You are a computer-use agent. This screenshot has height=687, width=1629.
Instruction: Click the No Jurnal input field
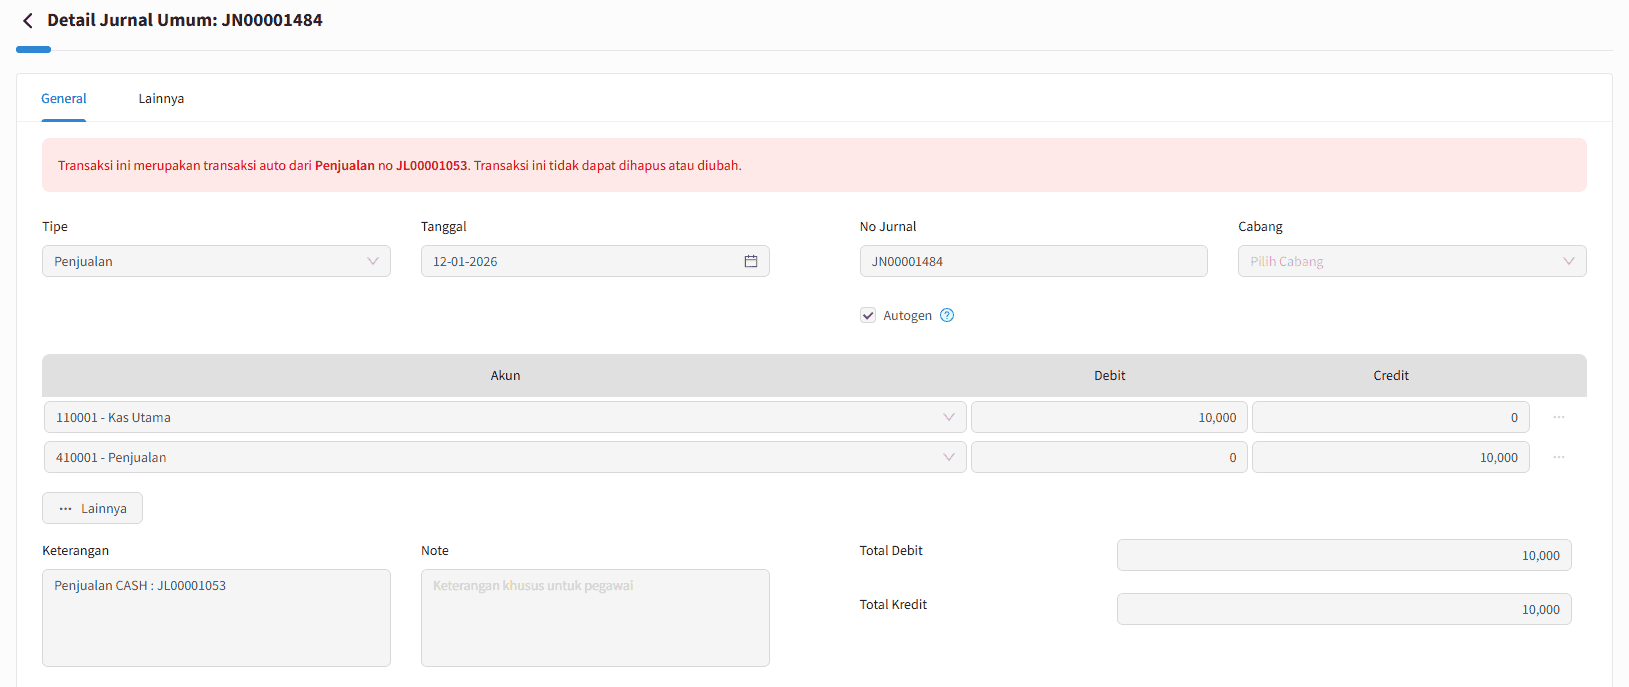pyautogui.click(x=1033, y=261)
